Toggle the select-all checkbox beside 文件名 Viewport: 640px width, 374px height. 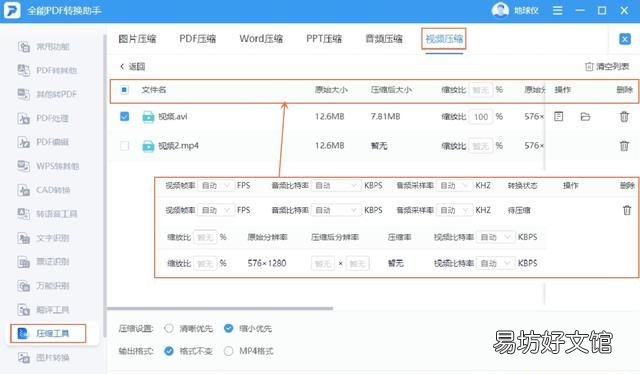(x=124, y=89)
